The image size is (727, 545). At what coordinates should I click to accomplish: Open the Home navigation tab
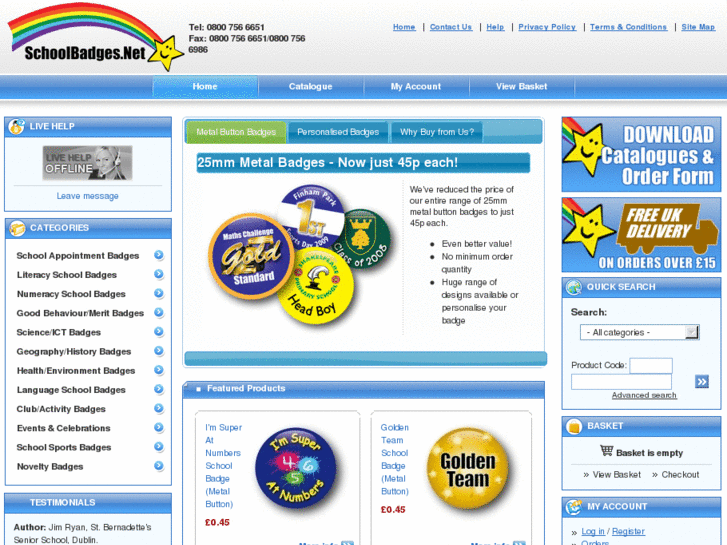[x=205, y=87]
